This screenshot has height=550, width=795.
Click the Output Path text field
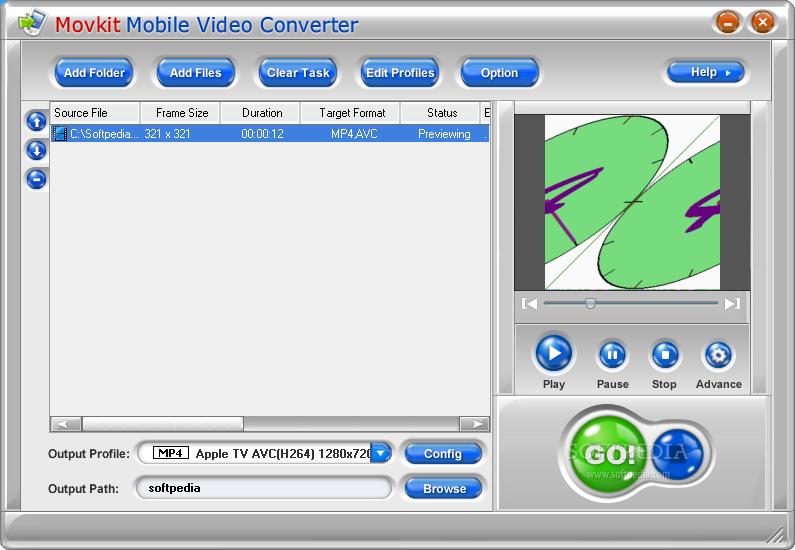click(x=264, y=488)
